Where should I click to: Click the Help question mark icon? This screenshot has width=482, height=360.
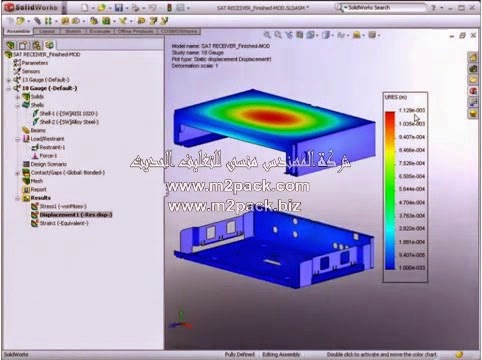coord(433,7)
